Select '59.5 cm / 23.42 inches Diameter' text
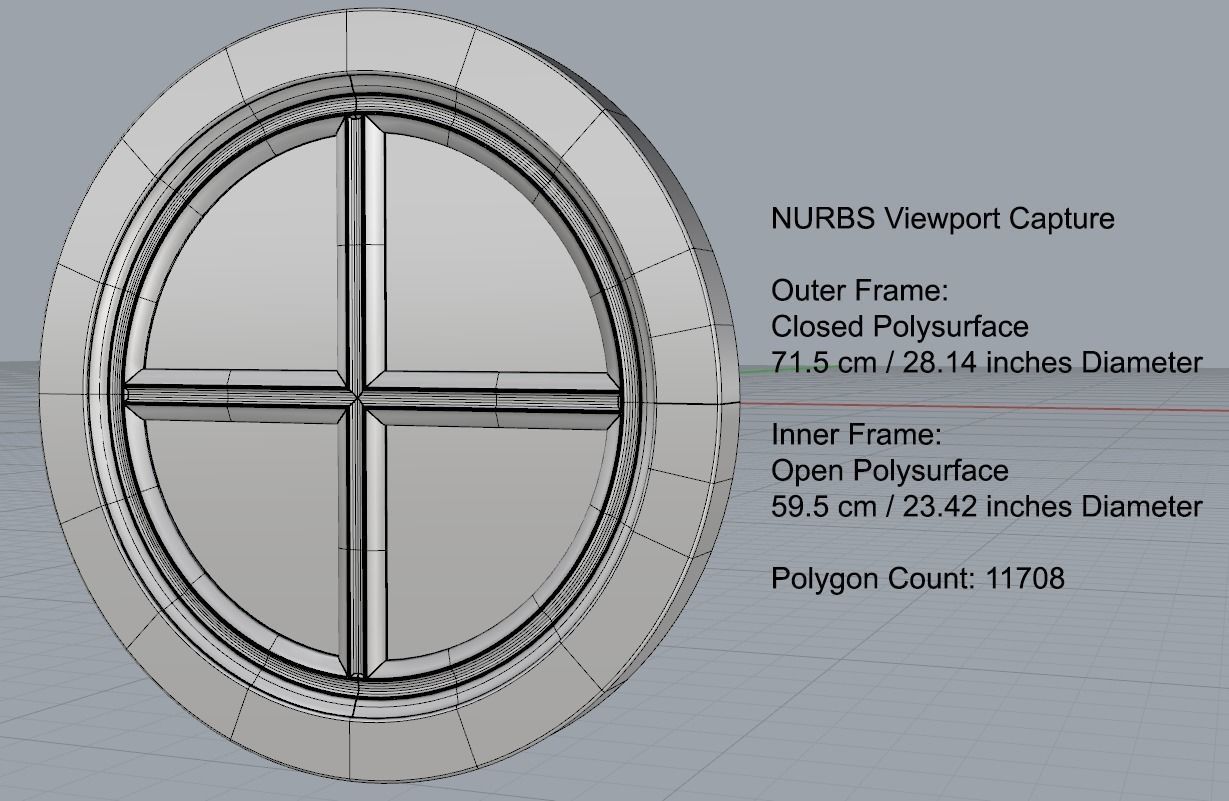Viewport: 1229px width, 801px height. [986, 507]
